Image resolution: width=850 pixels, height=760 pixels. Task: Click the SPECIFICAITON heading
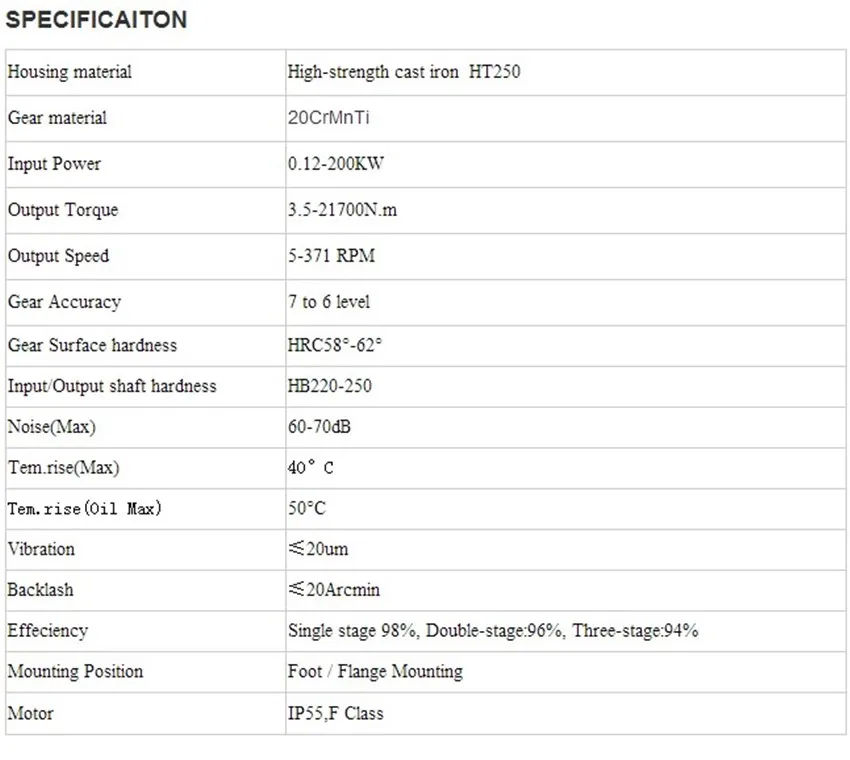pos(96,20)
